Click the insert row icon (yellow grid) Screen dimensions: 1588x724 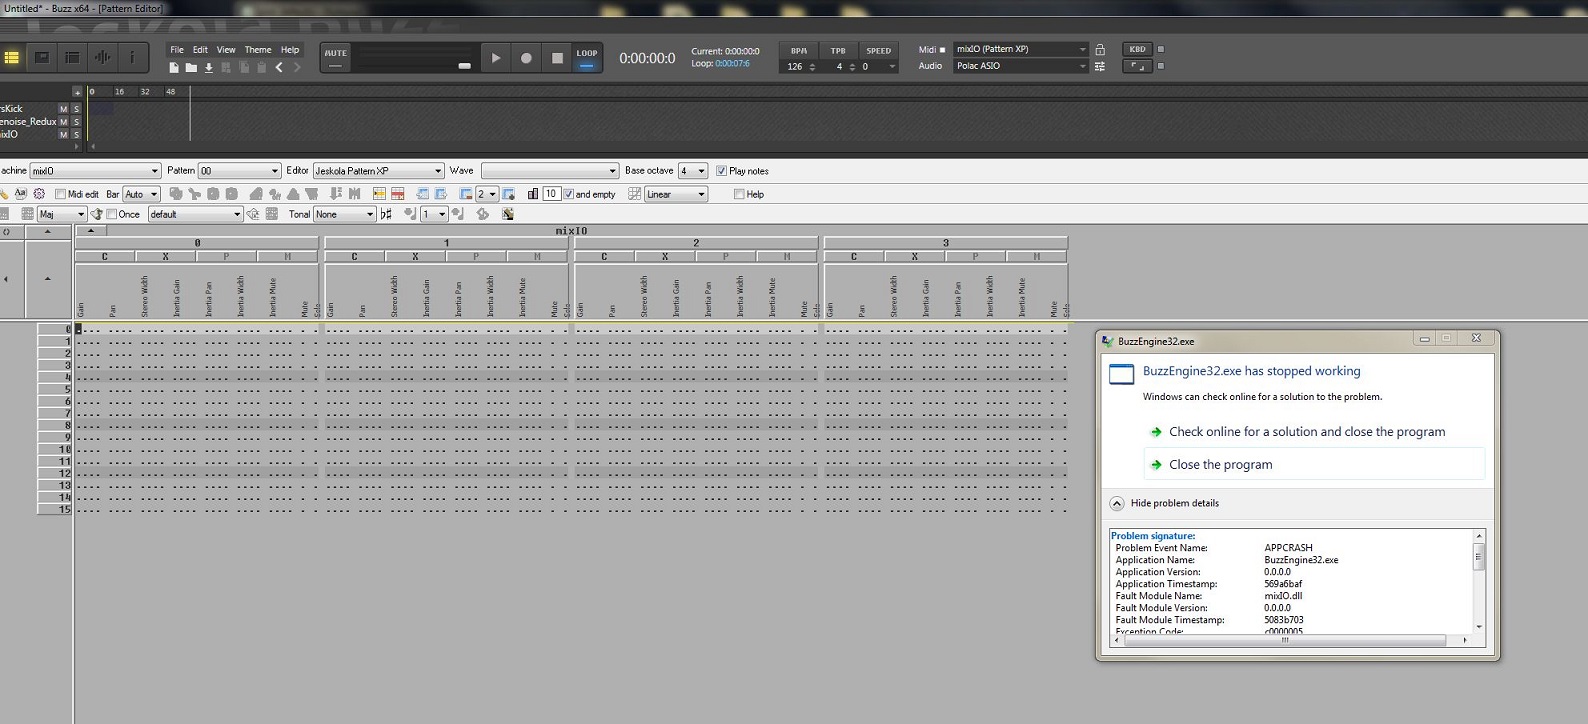pos(379,194)
